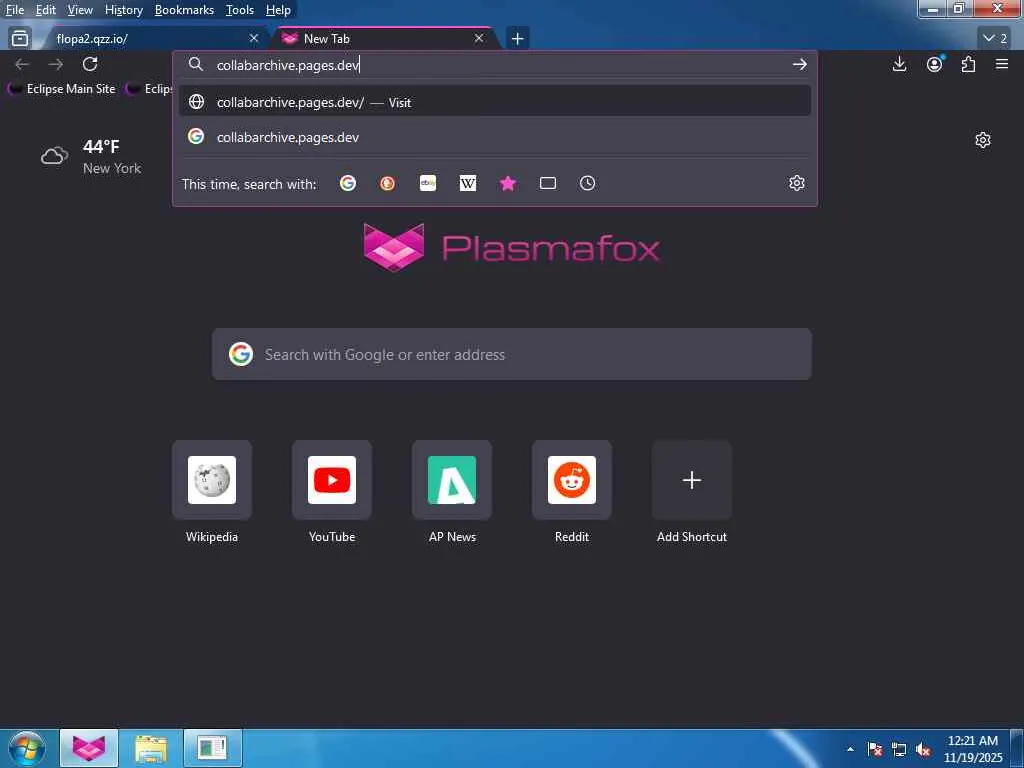Viewport: 1024px width, 768px height.
Task: Close the flopa2.qzz.io tab
Action: [254, 39]
